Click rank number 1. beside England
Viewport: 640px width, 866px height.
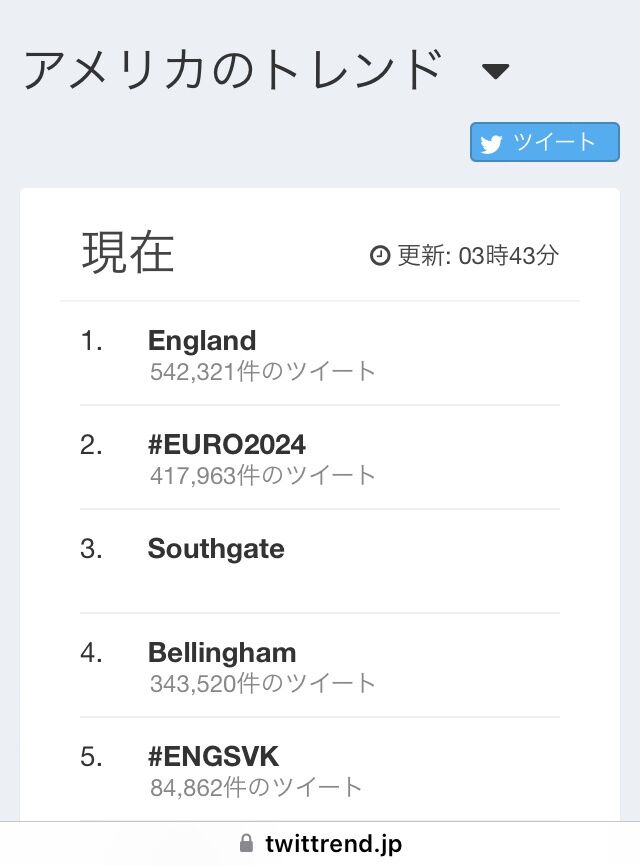92,341
